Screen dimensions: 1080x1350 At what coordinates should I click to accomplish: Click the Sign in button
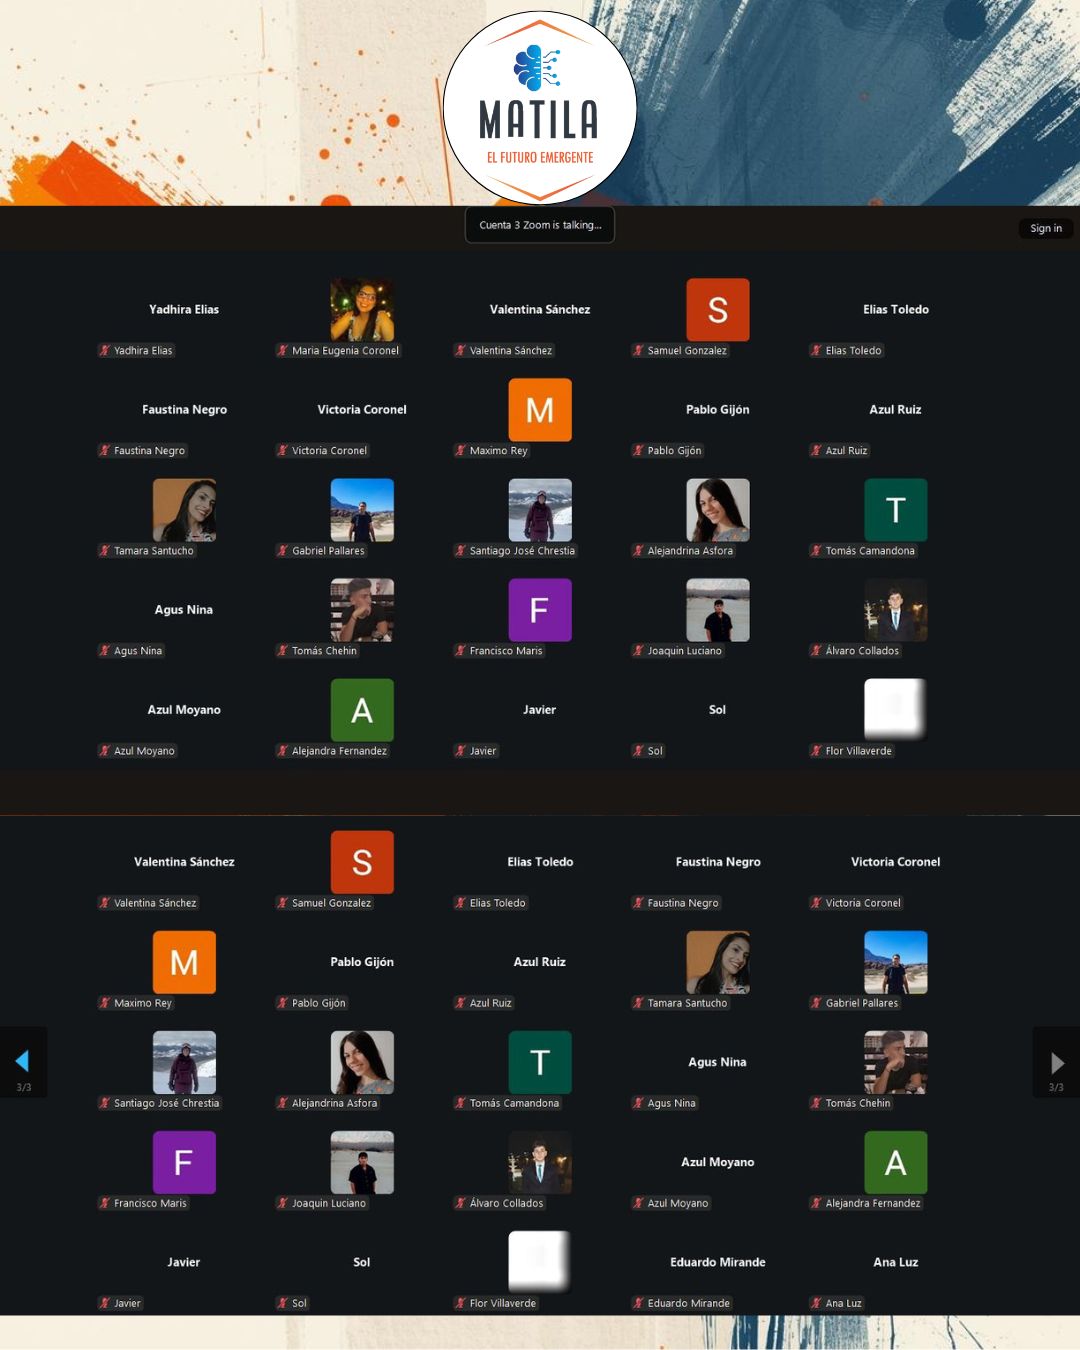[1046, 228]
